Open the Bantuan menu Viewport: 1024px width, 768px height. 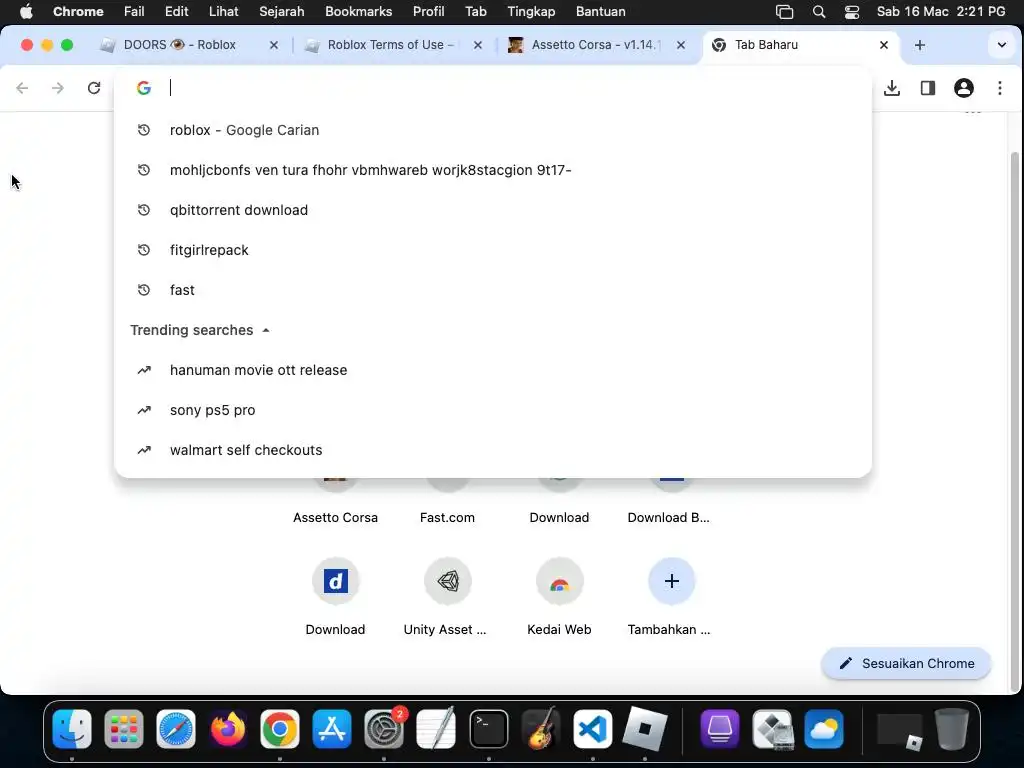pos(600,11)
